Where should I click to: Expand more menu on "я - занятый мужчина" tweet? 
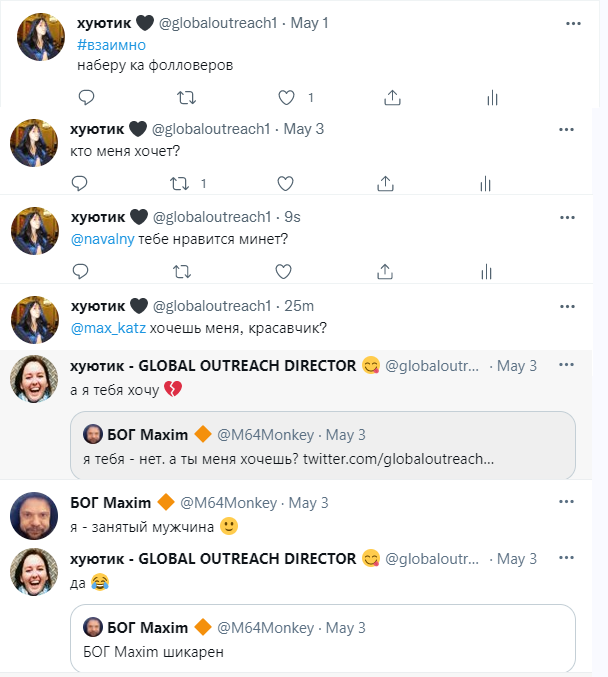tap(567, 502)
